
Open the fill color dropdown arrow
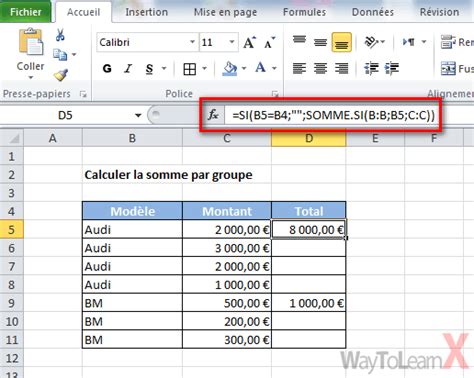coord(244,69)
